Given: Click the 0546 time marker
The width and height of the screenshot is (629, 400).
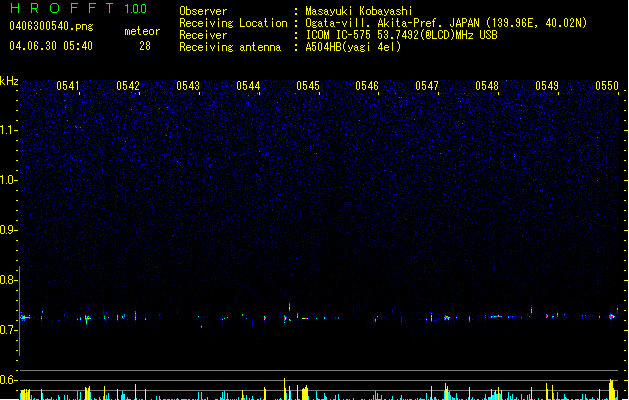Looking at the screenshot, I should [x=367, y=86].
